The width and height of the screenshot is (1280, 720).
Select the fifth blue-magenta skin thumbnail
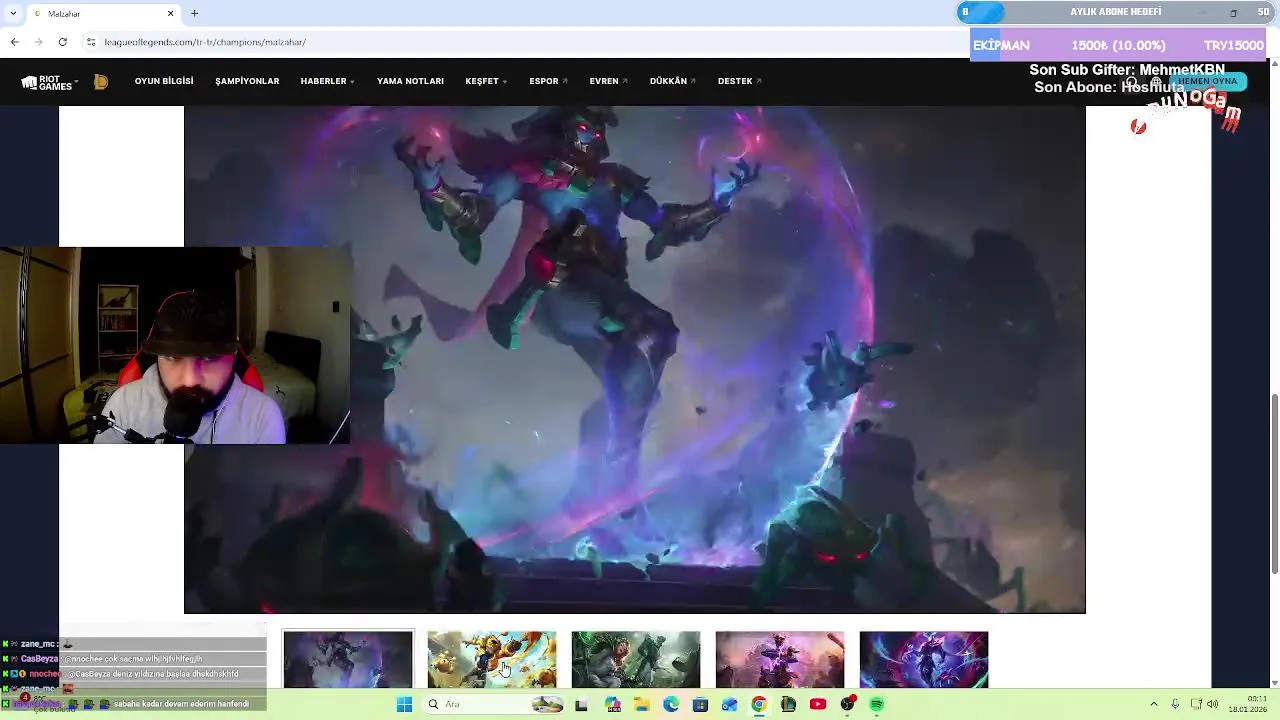(x=924, y=659)
